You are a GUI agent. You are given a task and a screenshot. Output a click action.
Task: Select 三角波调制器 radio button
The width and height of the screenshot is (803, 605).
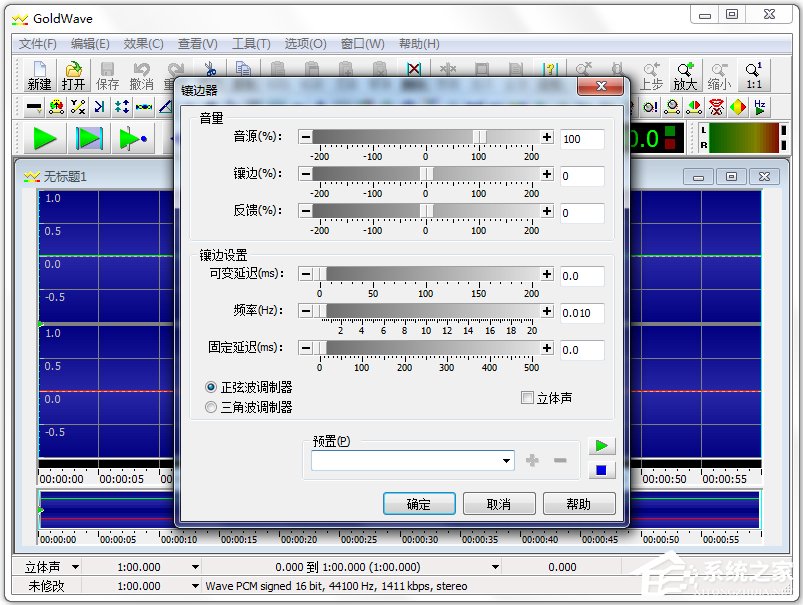click(x=210, y=407)
